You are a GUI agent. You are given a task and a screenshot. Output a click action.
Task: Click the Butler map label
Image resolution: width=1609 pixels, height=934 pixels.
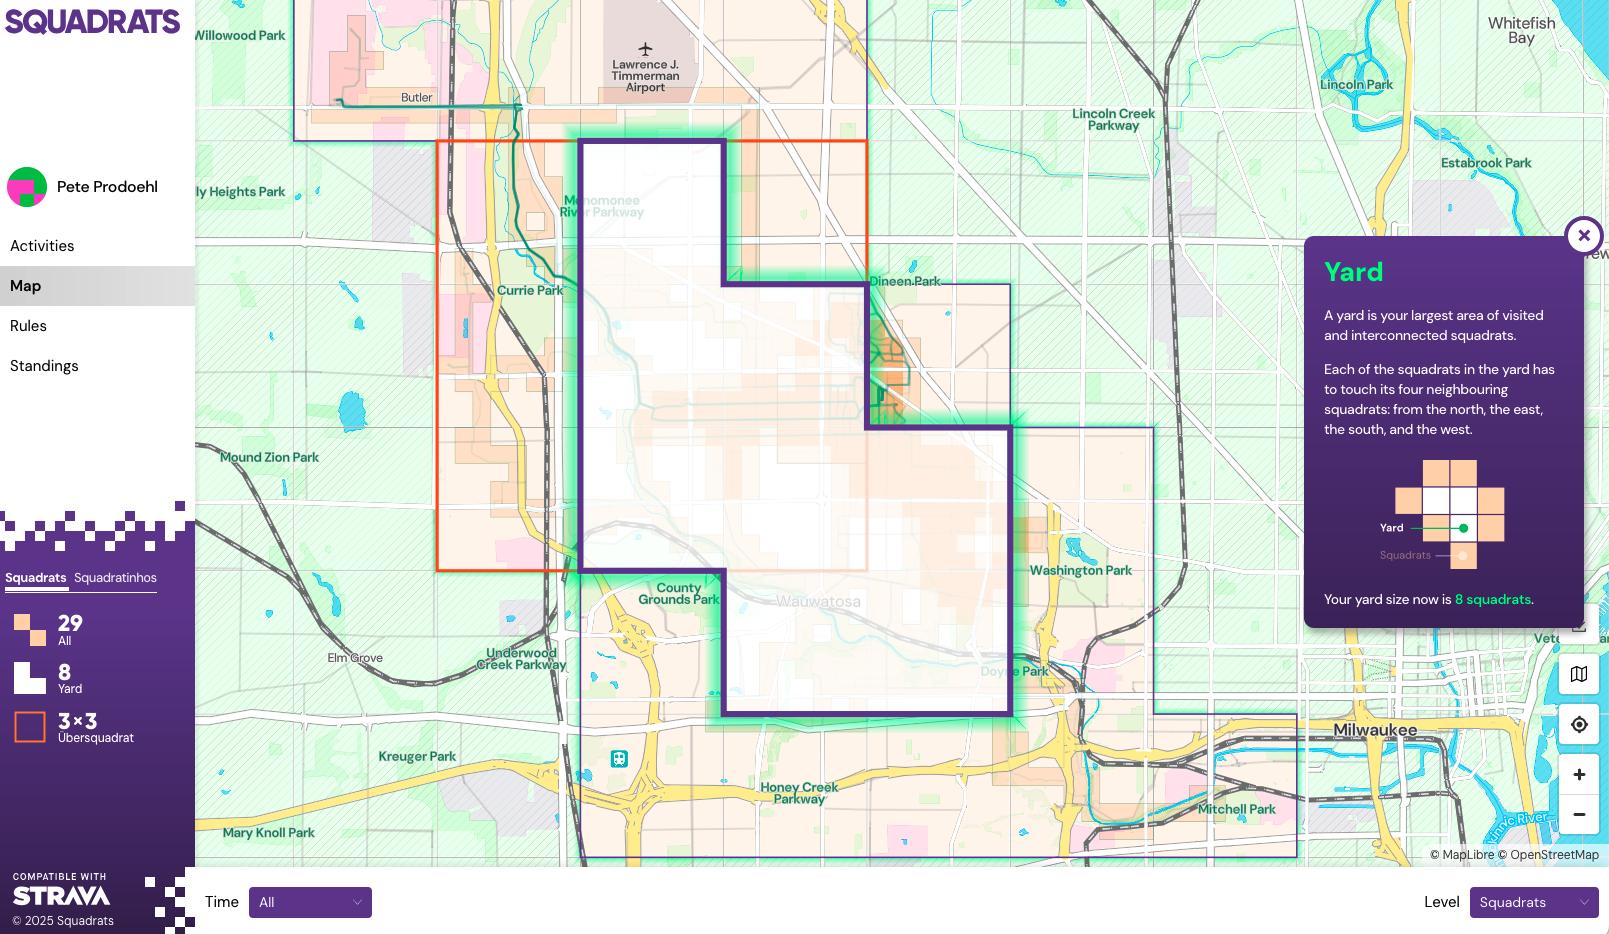coord(417,98)
